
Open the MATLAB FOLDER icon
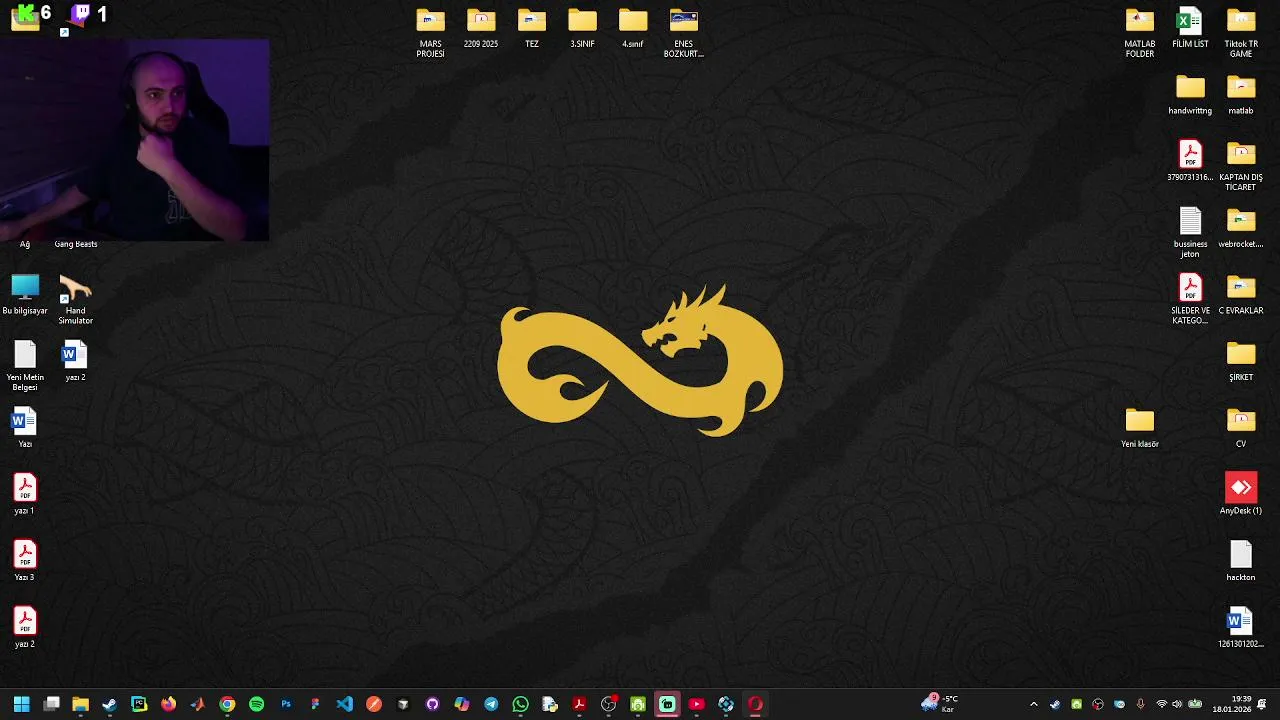[x=1140, y=33]
